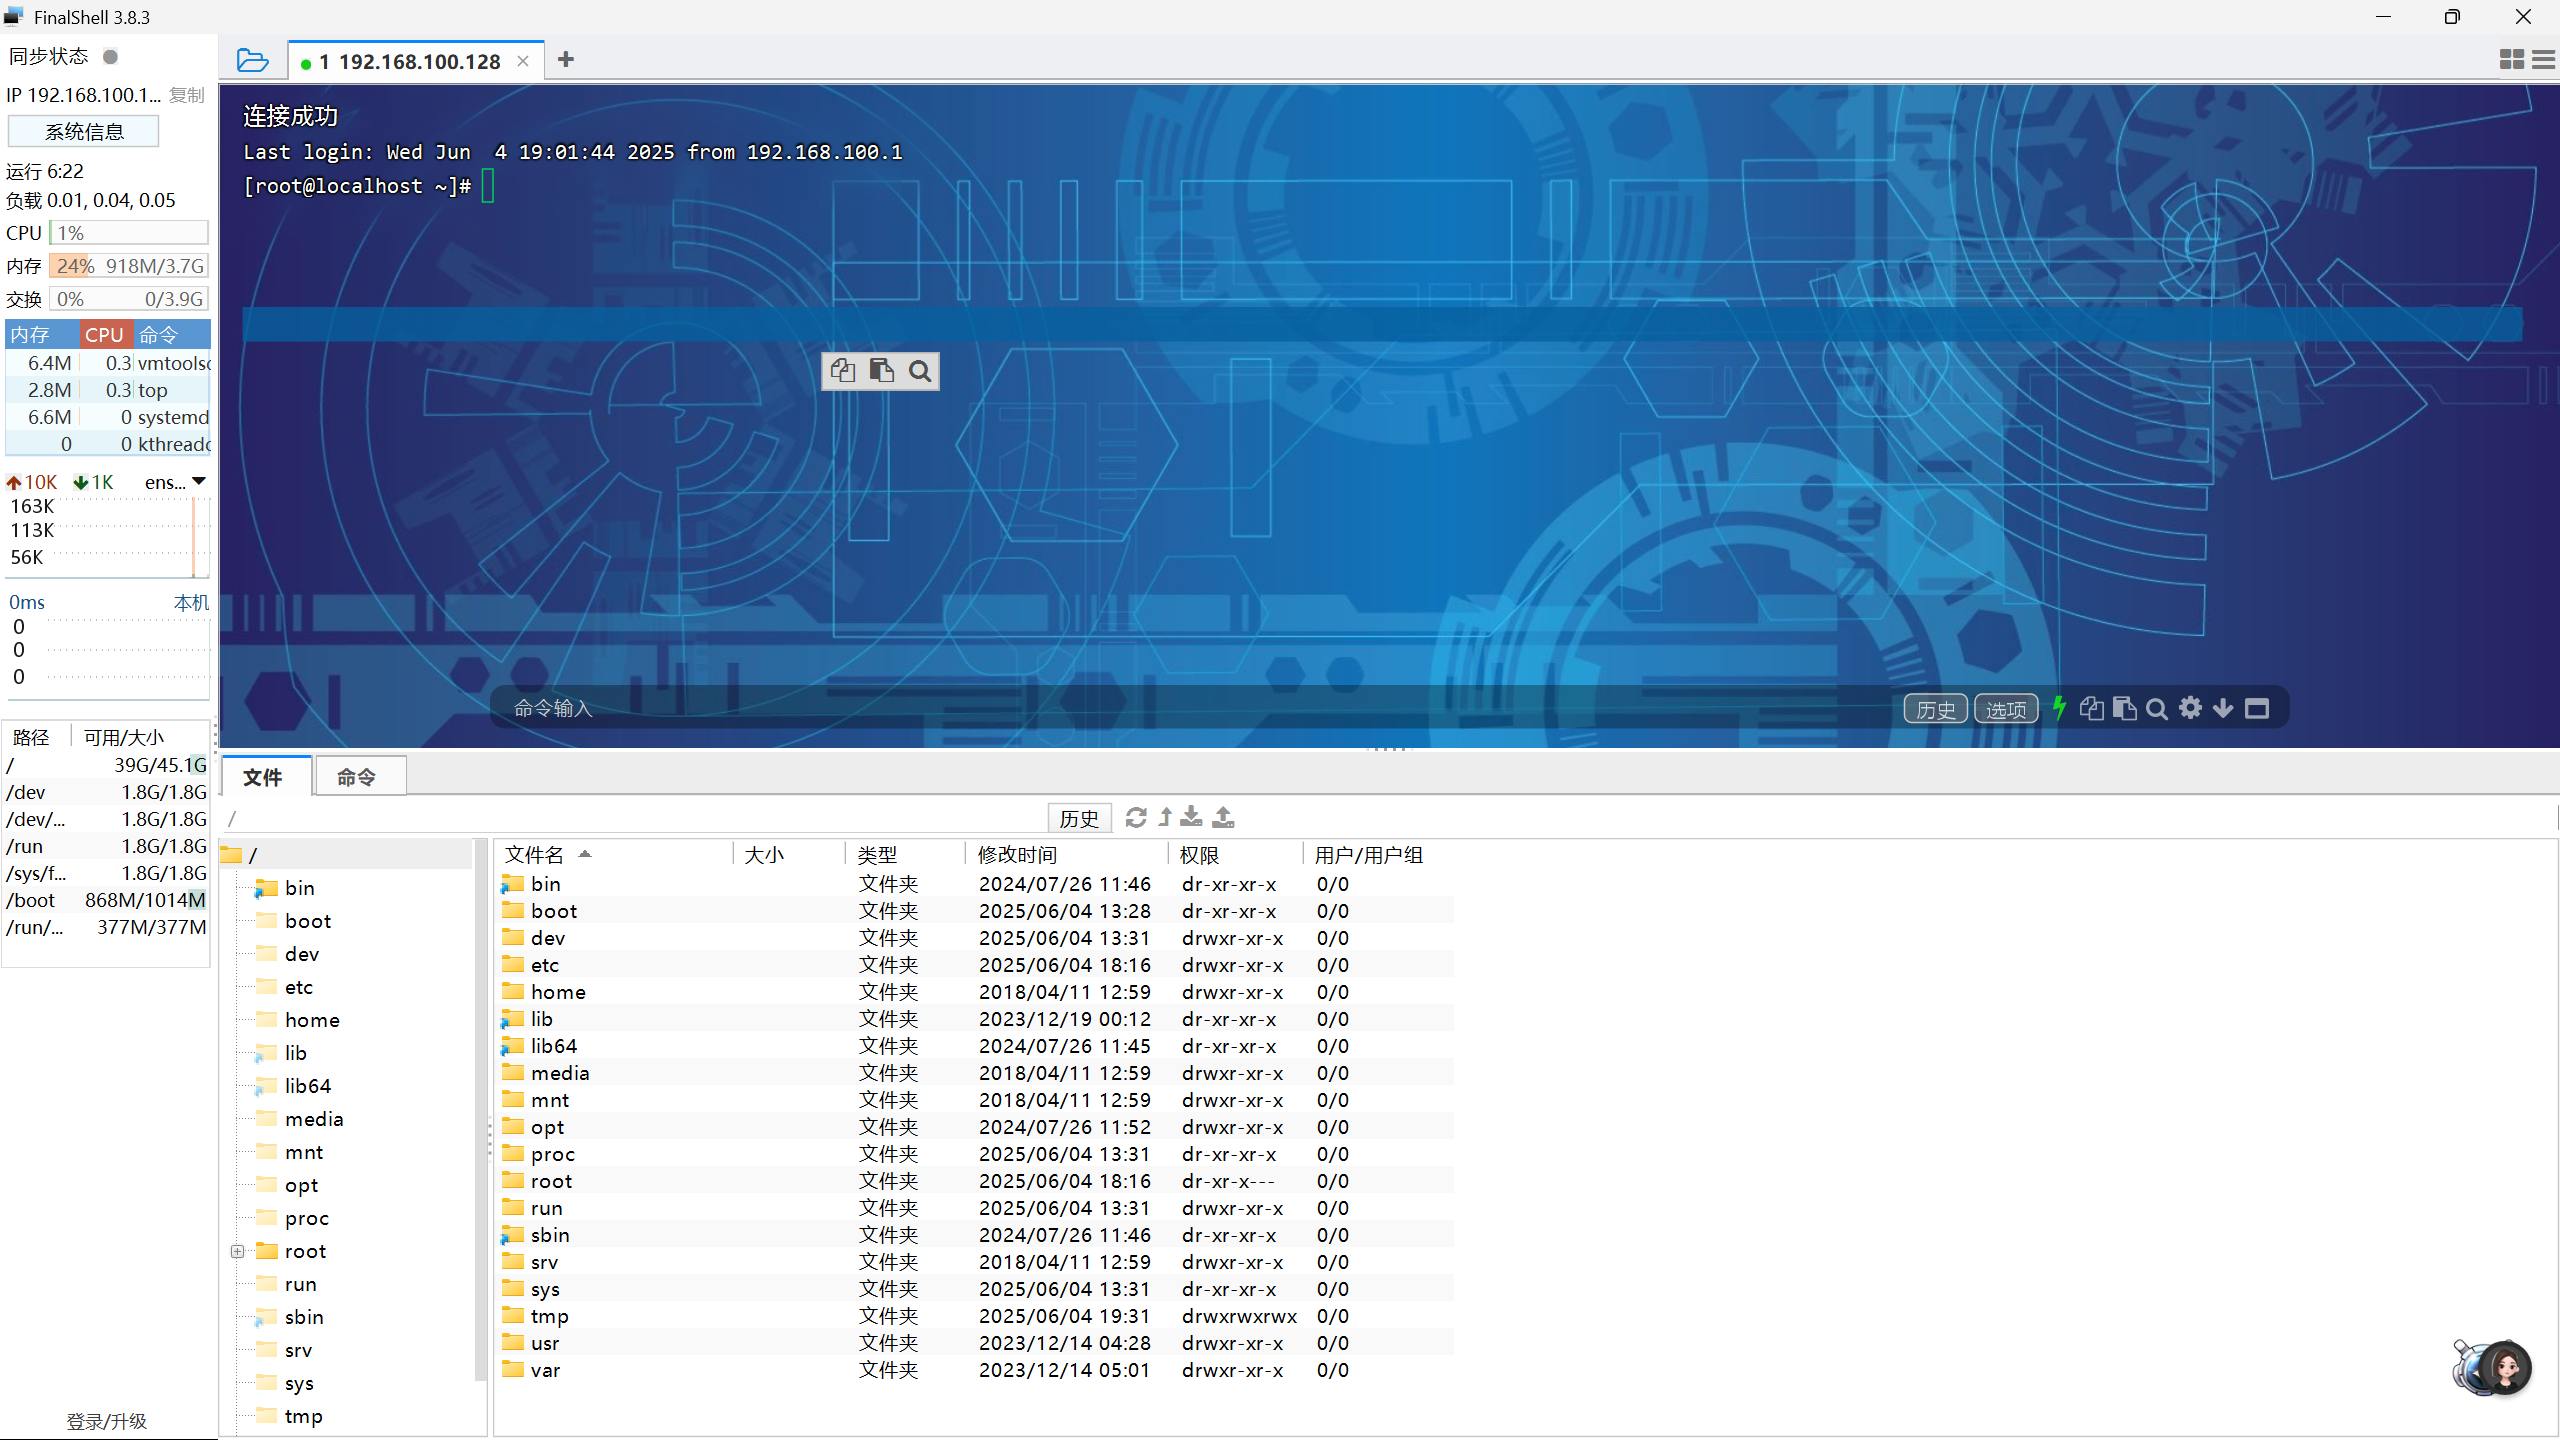Viewport: 2560px width, 1440px height.
Task: Open the network interface ens dropdown
Action: (198, 482)
